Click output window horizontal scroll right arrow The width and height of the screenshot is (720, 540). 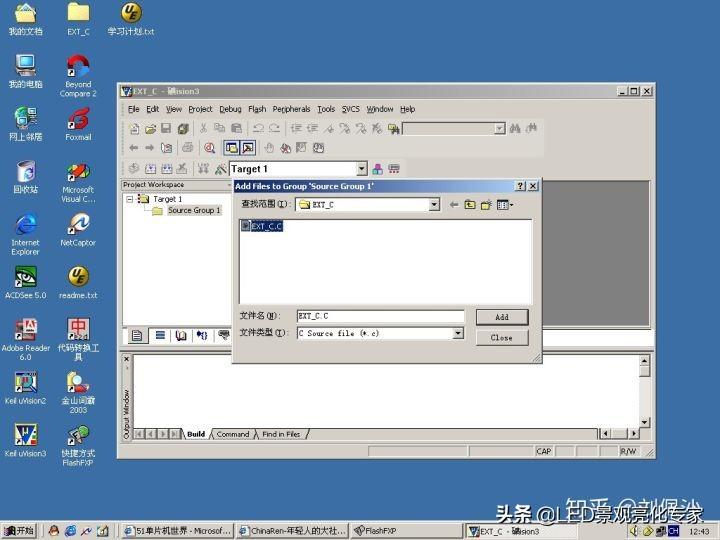(x=634, y=433)
